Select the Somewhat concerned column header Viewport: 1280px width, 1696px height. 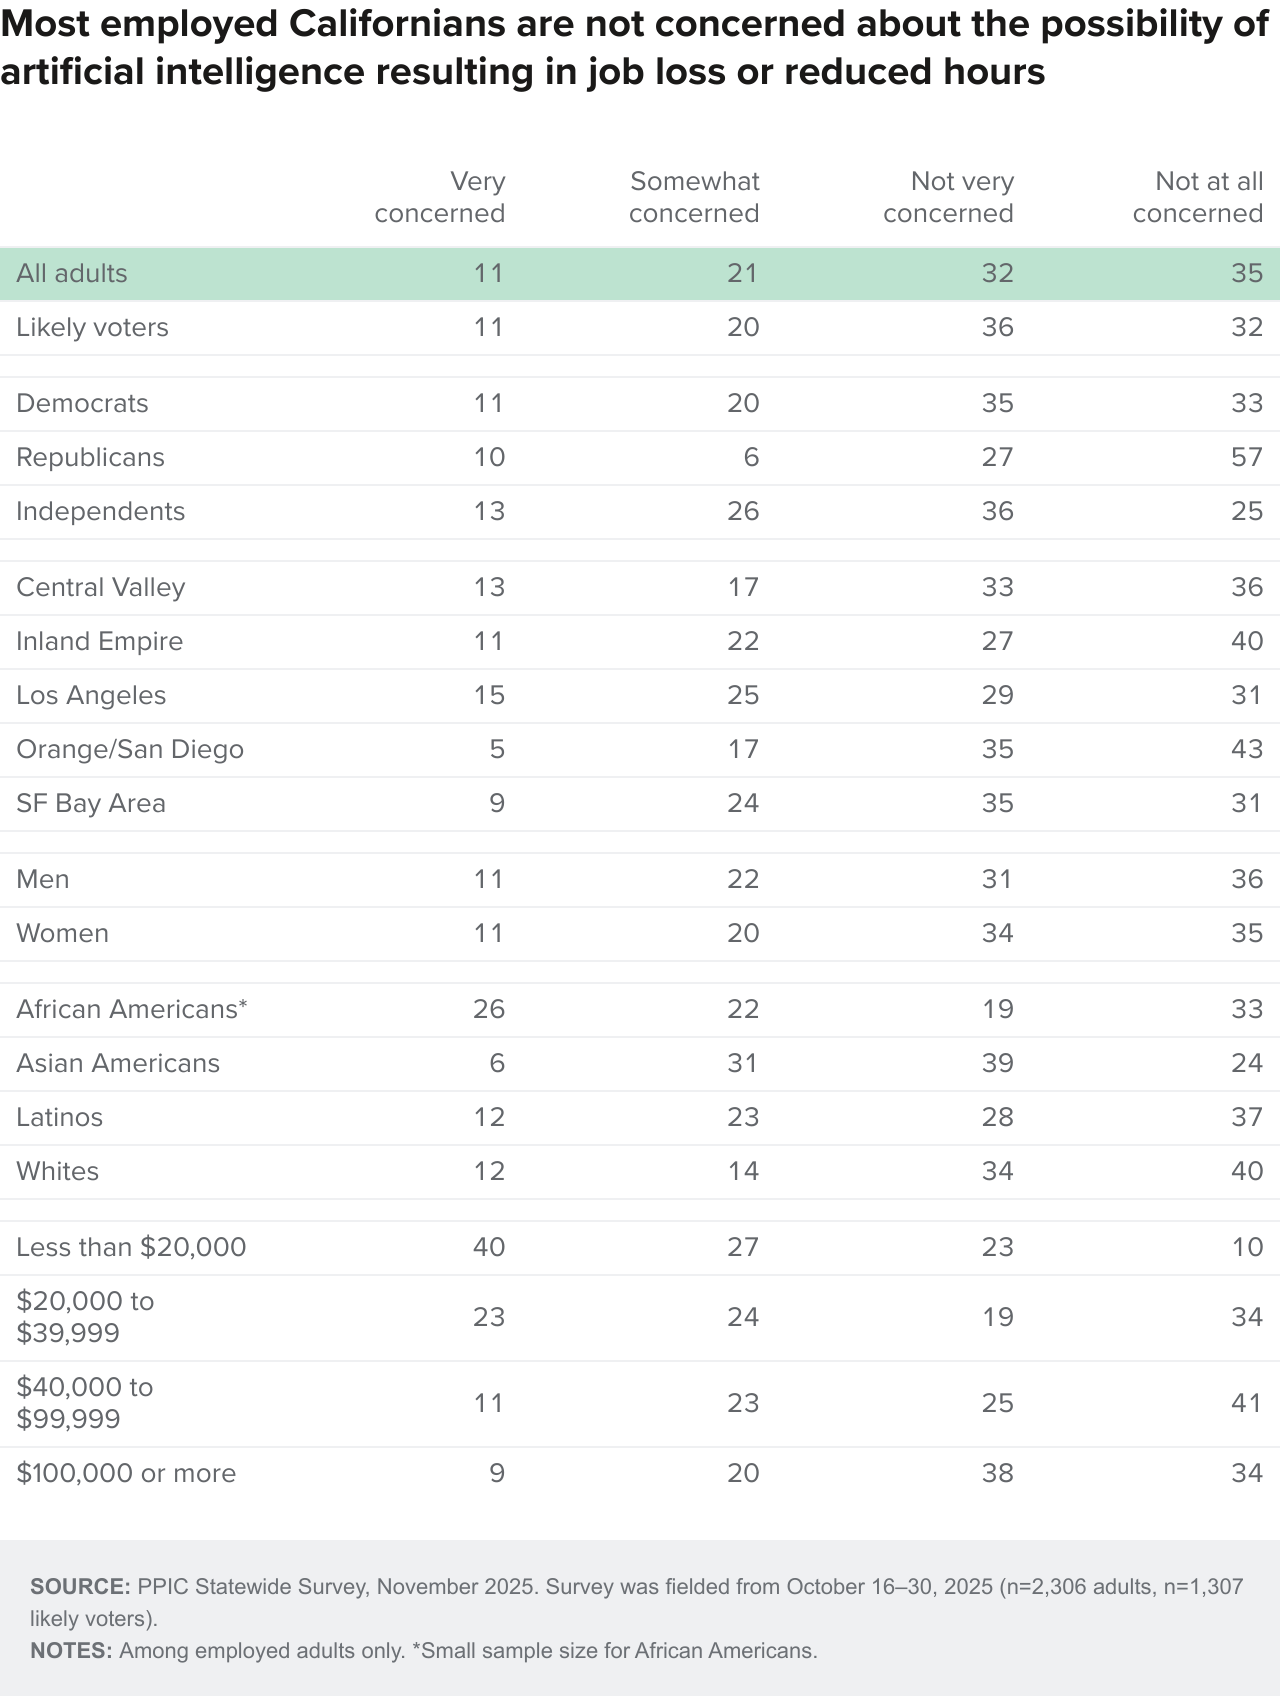(x=694, y=197)
